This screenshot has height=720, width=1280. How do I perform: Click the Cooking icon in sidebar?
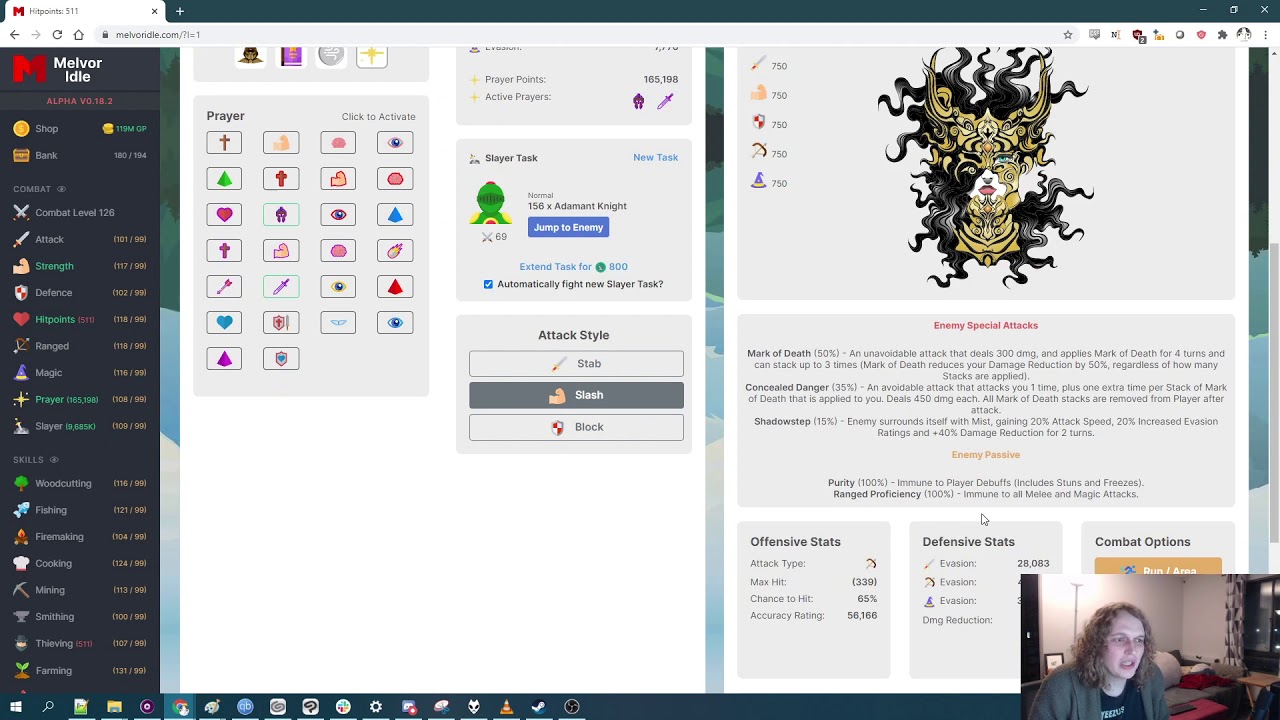coord(21,563)
